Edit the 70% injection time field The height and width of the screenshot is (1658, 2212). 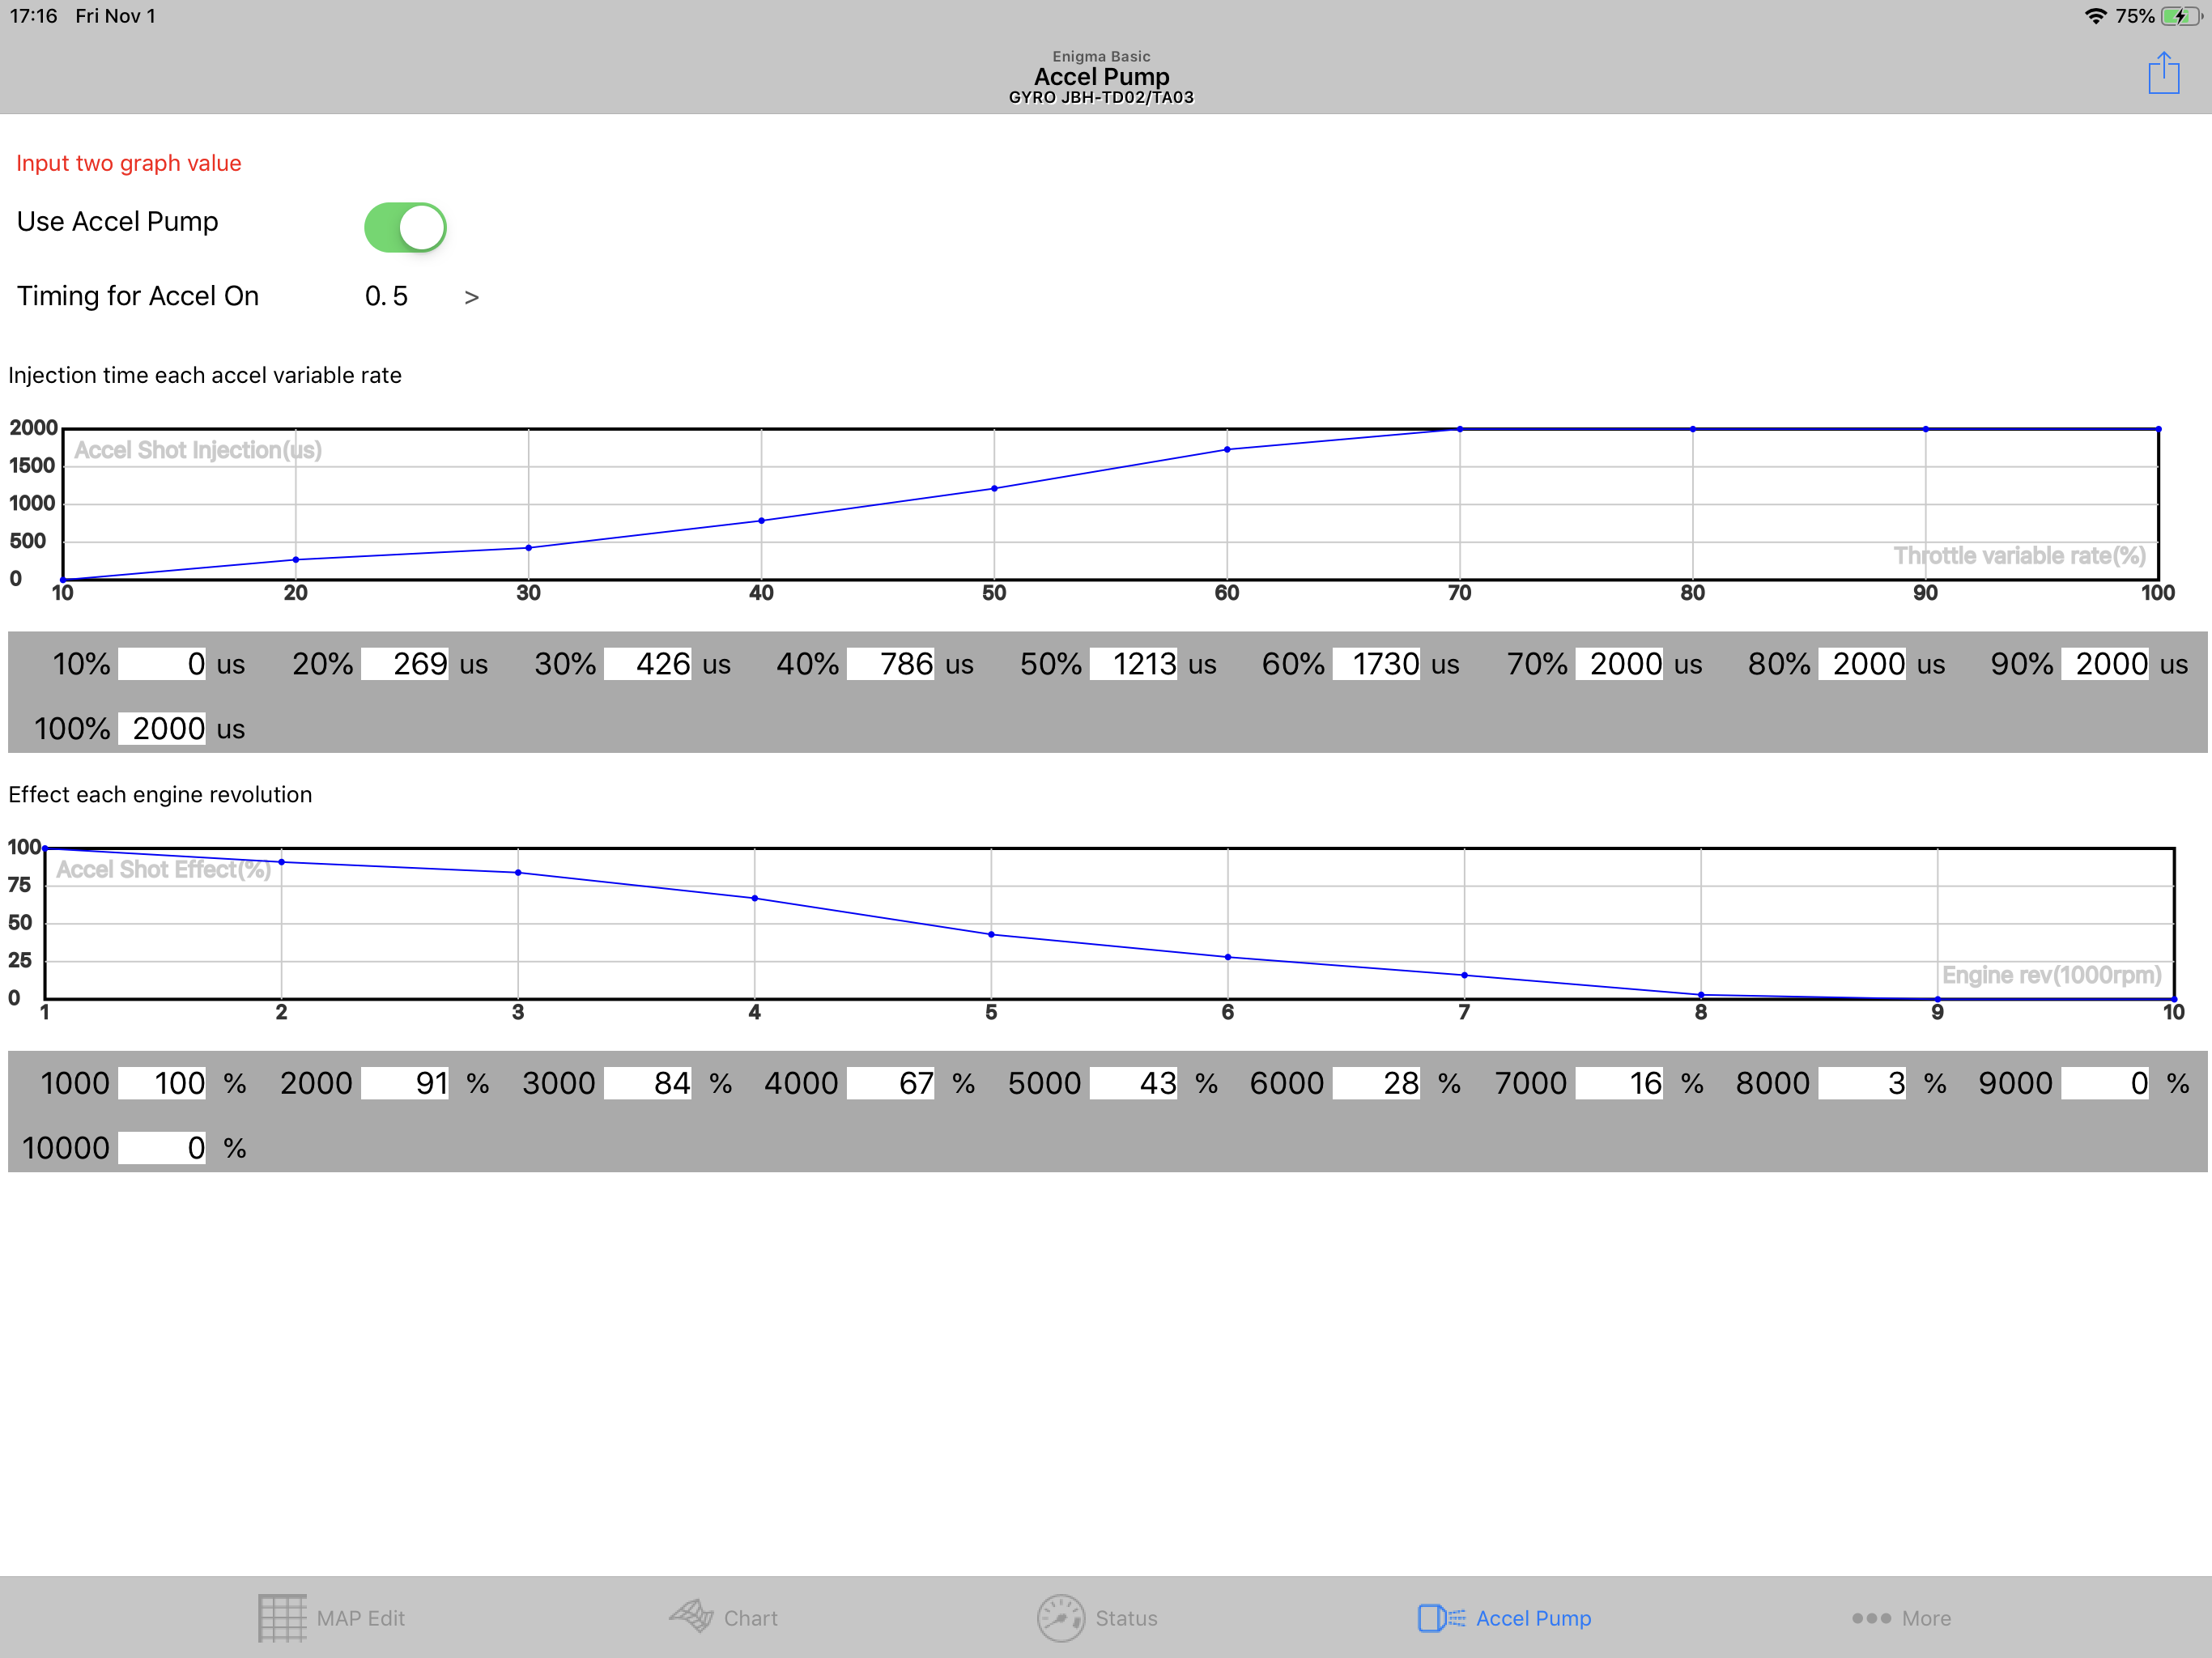point(1620,664)
